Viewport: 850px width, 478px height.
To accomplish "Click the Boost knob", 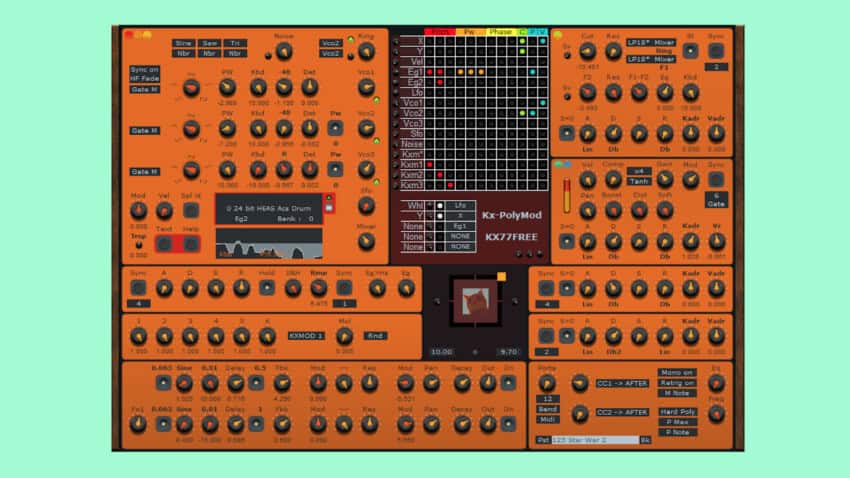I will pyautogui.click(x=613, y=210).
